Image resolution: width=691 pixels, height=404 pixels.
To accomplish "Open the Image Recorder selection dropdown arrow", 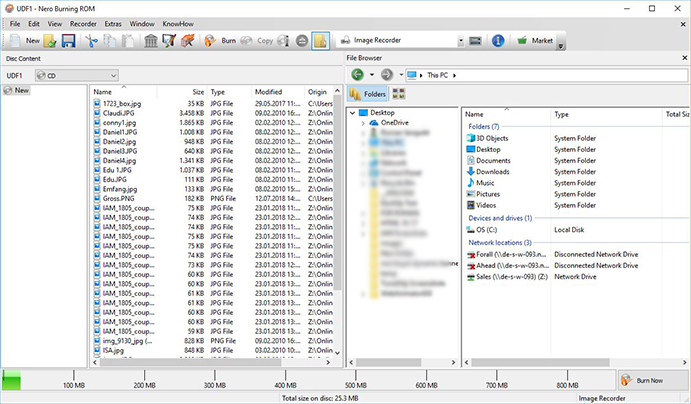I will click(461, 41).
